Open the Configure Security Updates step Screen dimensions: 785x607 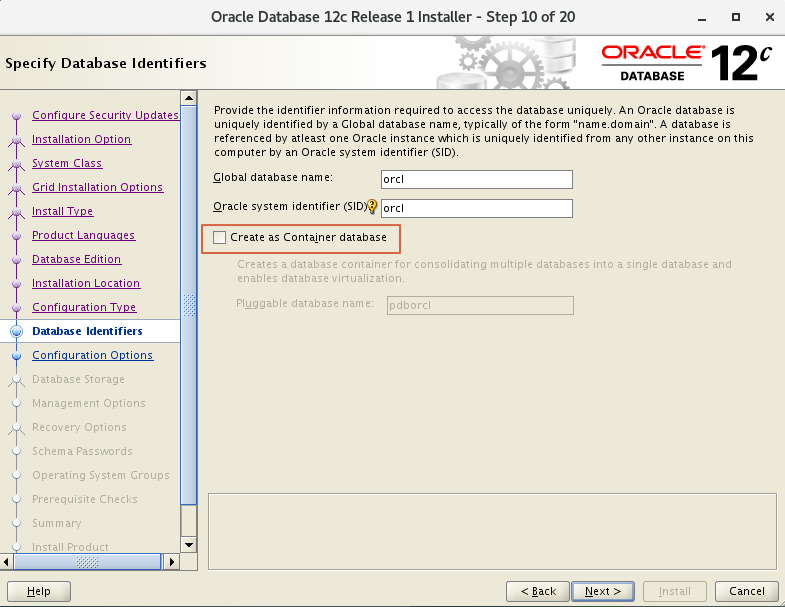[x=105, y=115]
